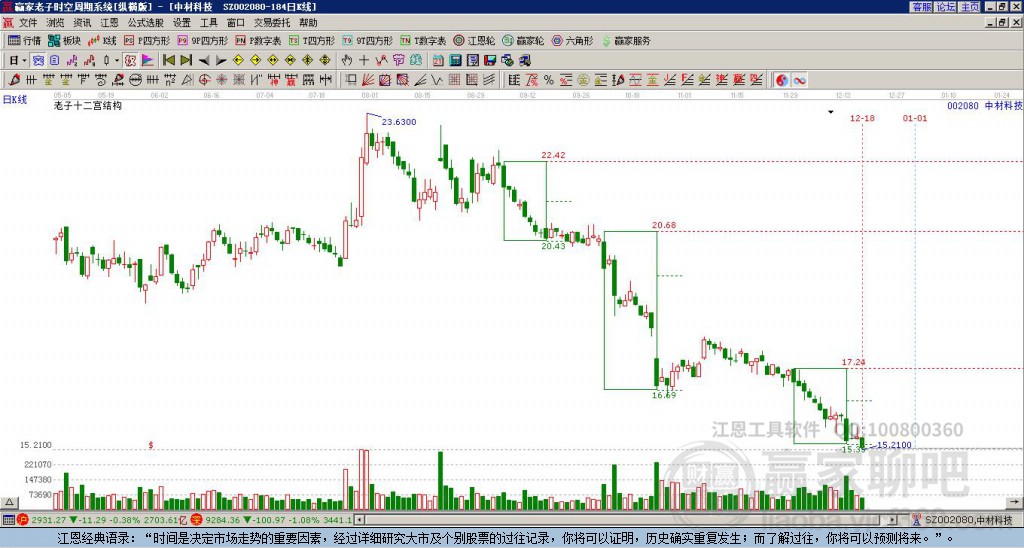The height and width of the screenshot is (548, 1024).
Task: Open 赢家服务 from the toolbar
Action: (626, 40)
